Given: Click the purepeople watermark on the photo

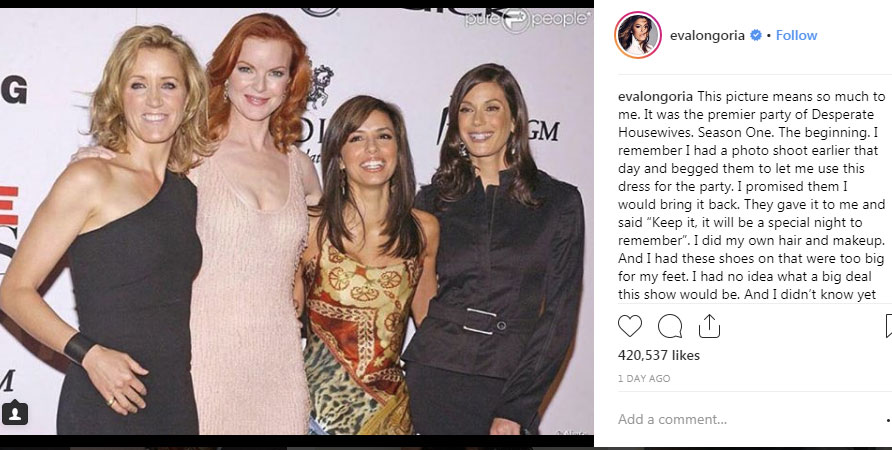Looking at the screenshot, I should (527, 19).
